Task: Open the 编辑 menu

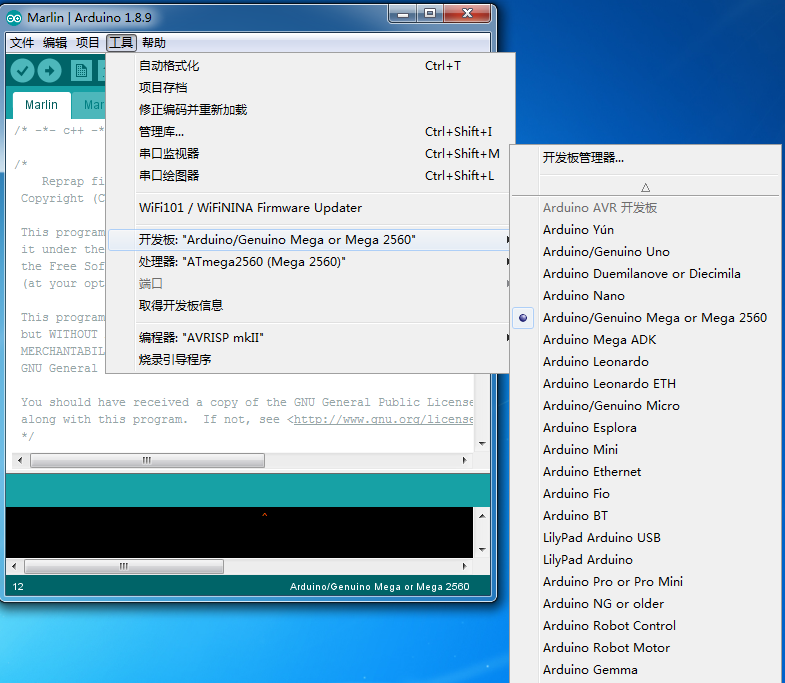Action: 55,43
